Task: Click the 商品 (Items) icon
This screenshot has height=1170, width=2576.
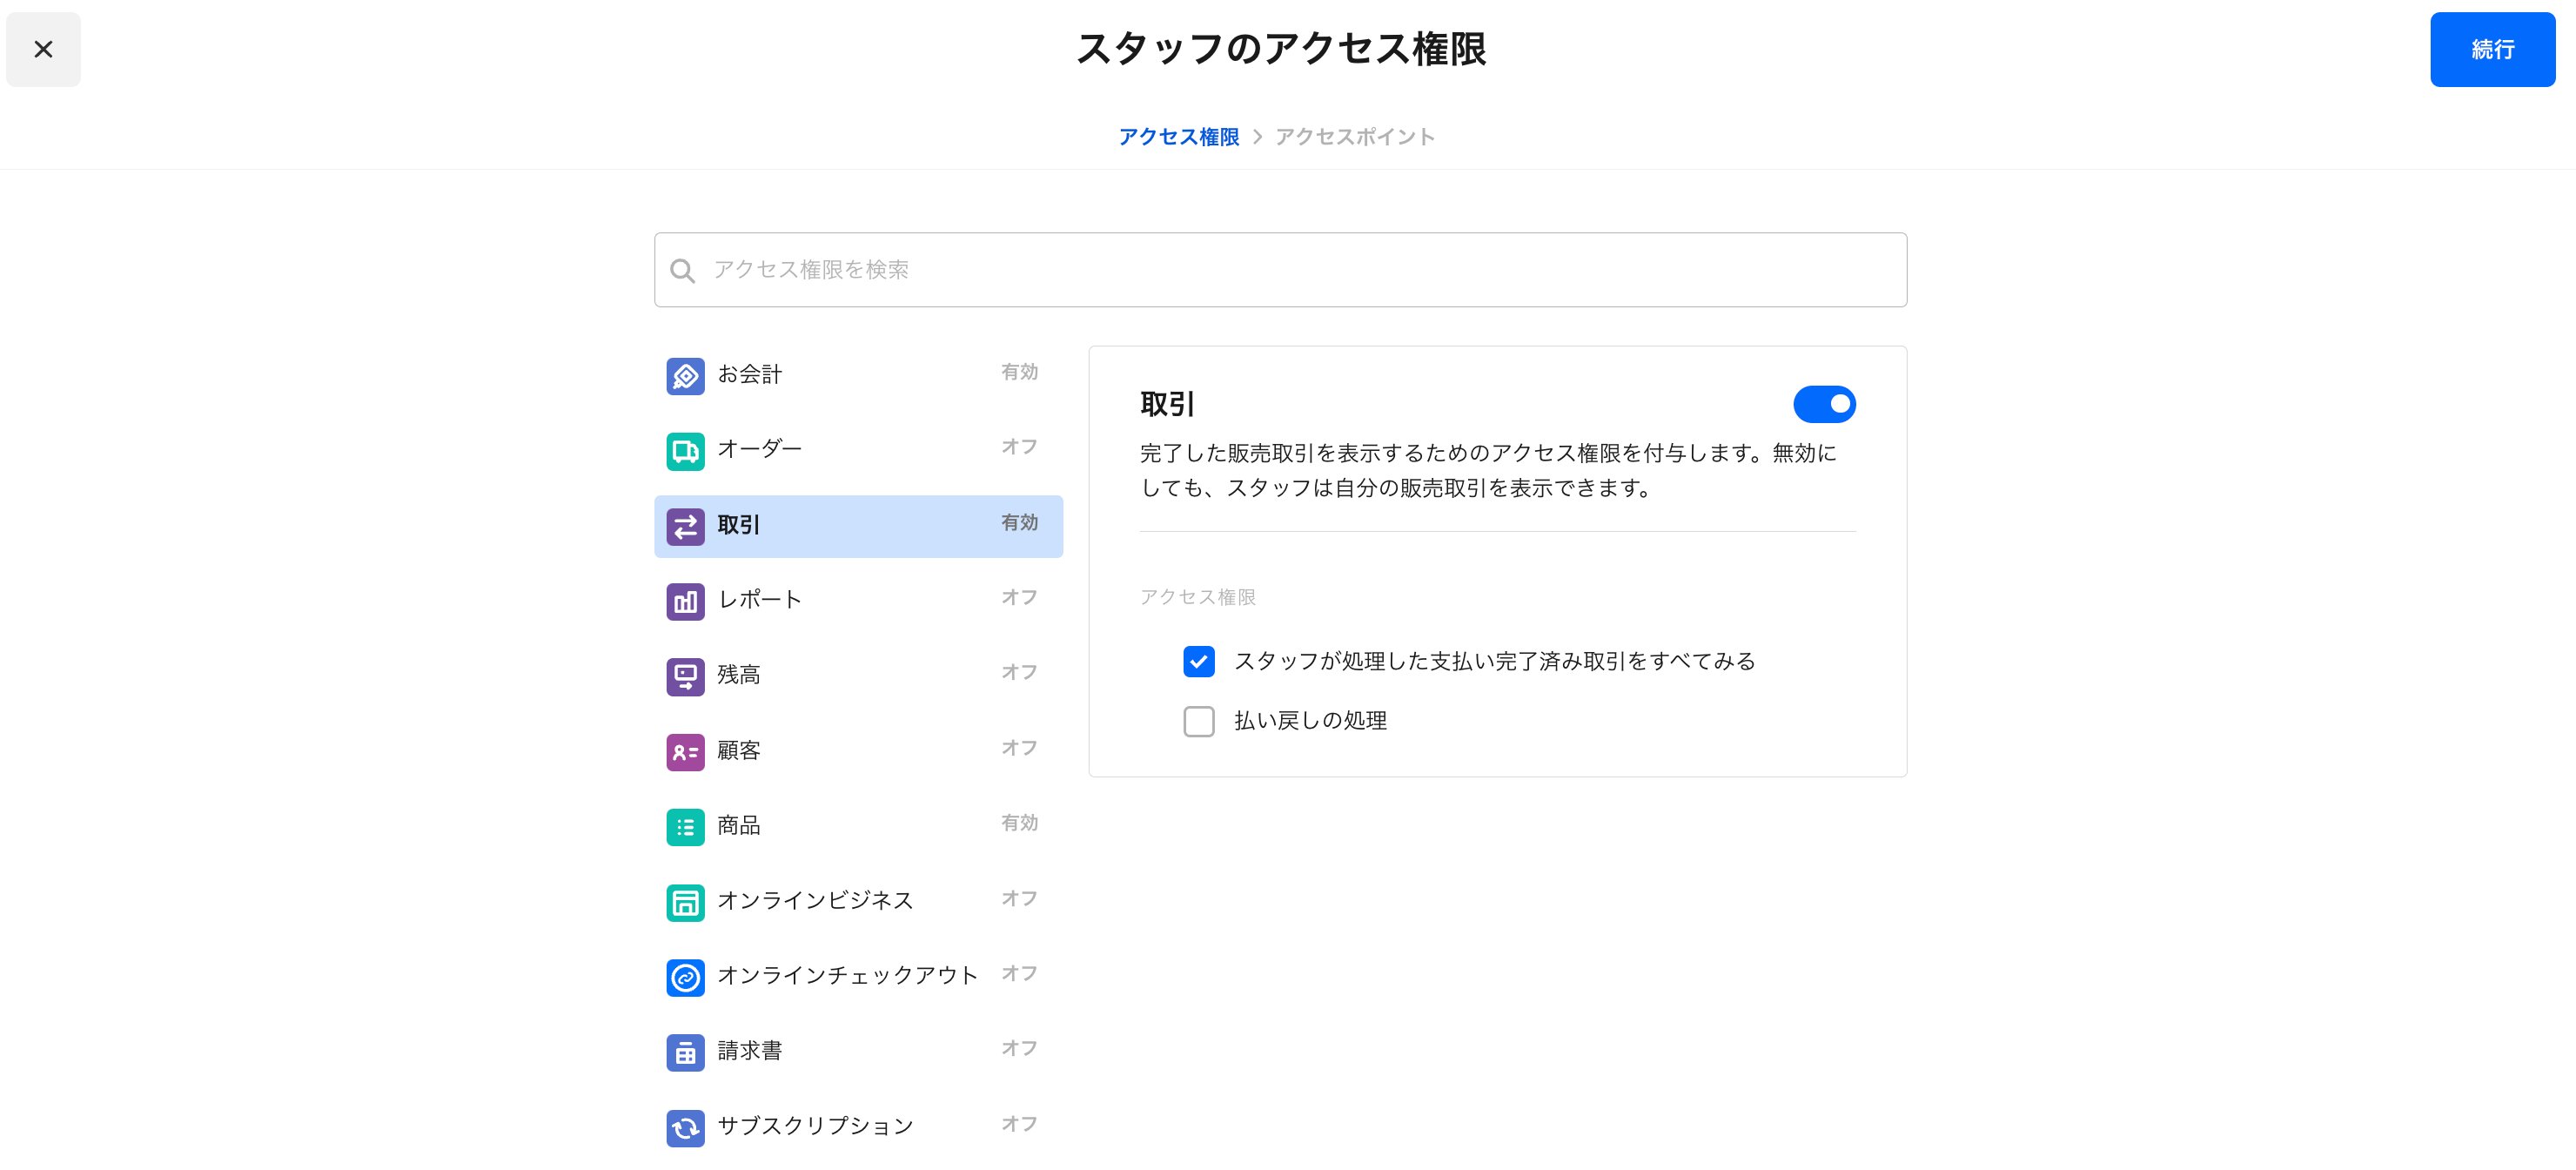Action: (x=685, y=826)
